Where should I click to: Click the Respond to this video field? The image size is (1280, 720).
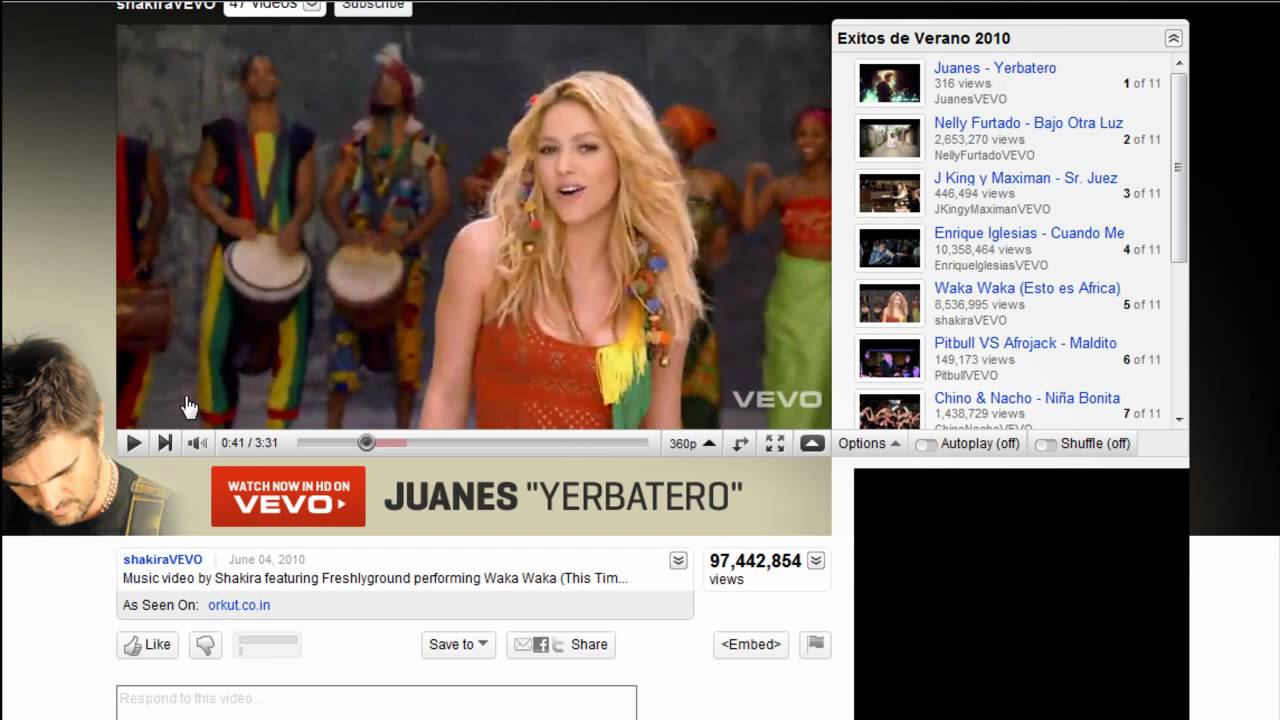point(376,702)
